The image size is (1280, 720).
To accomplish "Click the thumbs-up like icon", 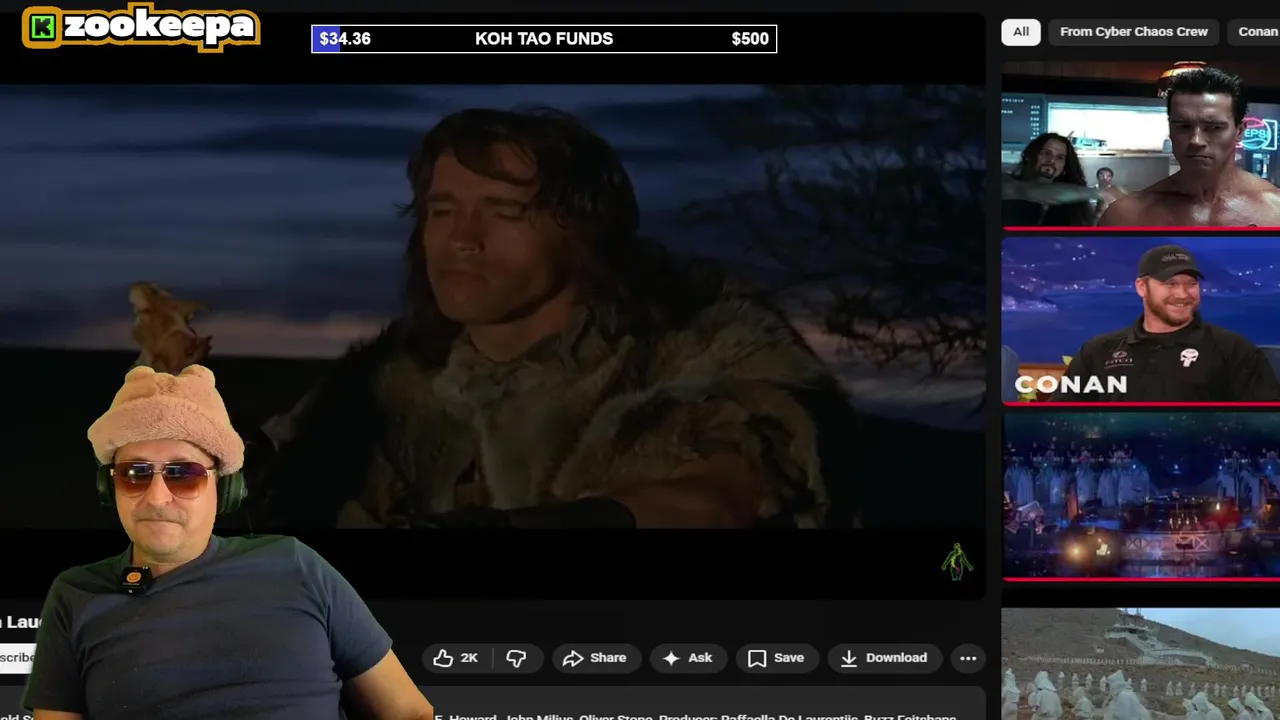I will pos(443,658).
